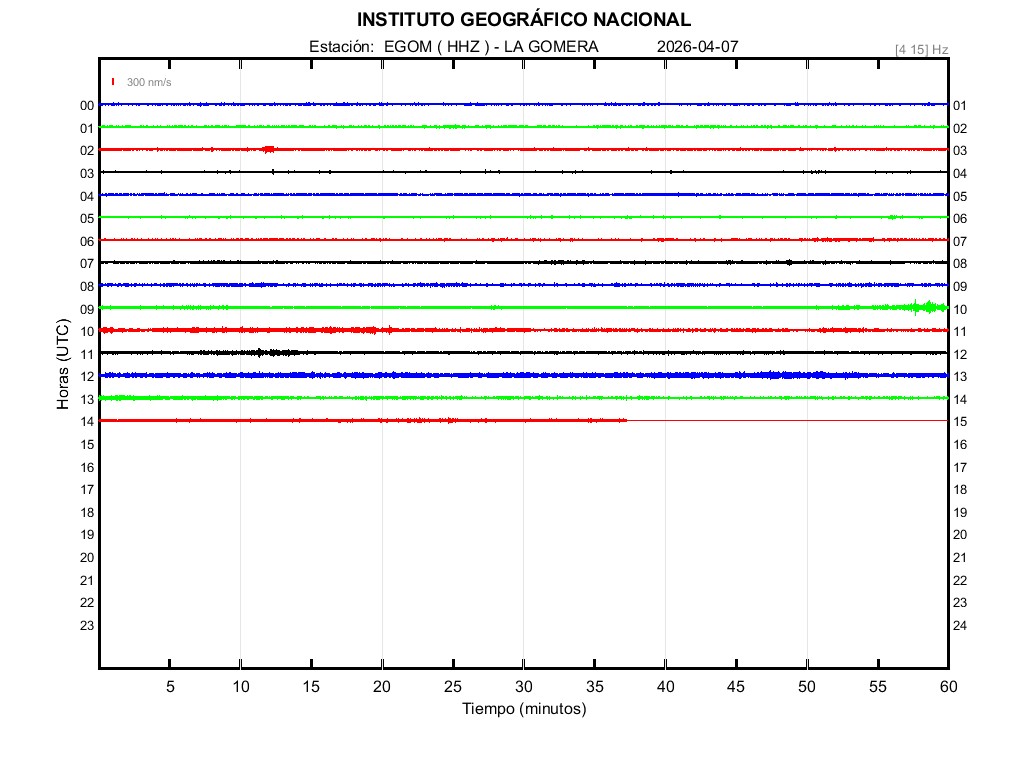Click the 60 tick on the time axis
Screen dimensions: 1024x768
point(947,687)
